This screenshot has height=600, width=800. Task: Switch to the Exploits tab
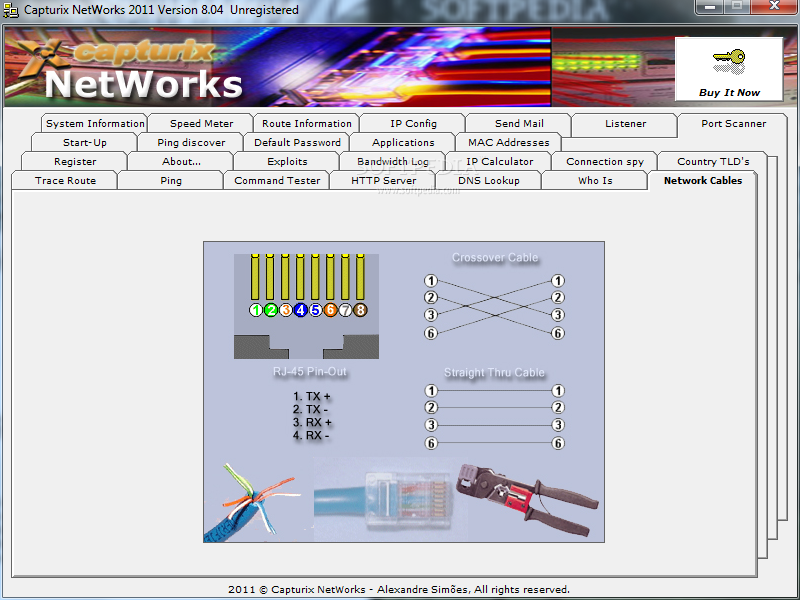coord(287,161)
